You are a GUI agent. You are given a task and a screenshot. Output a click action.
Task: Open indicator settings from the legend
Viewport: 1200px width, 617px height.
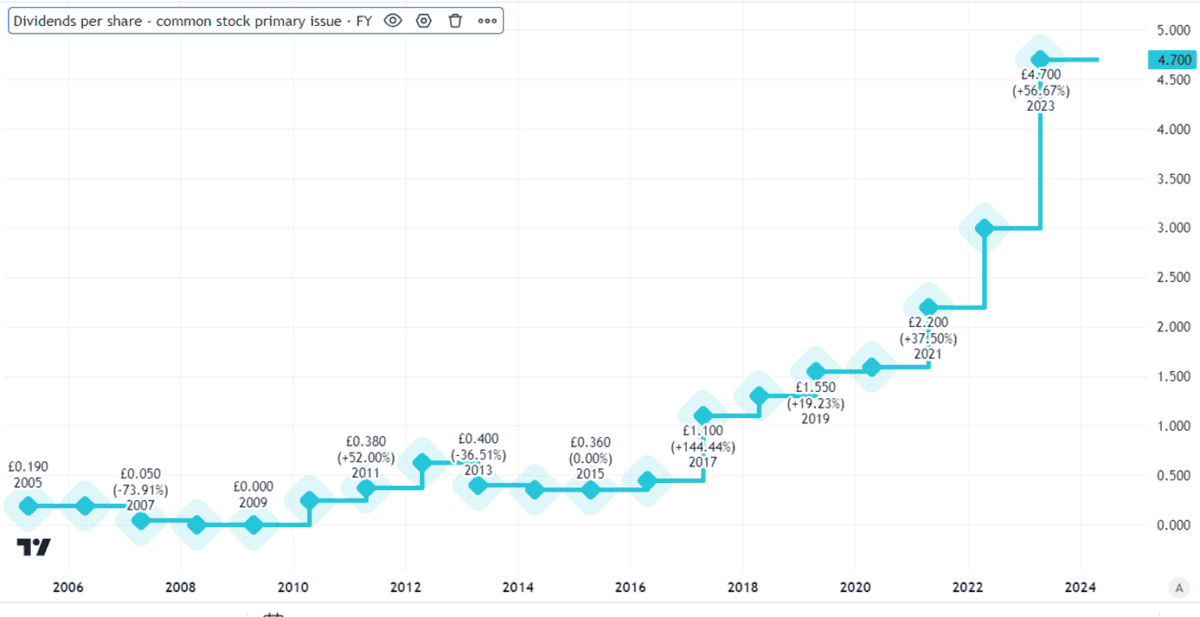[x=424, y=21]
